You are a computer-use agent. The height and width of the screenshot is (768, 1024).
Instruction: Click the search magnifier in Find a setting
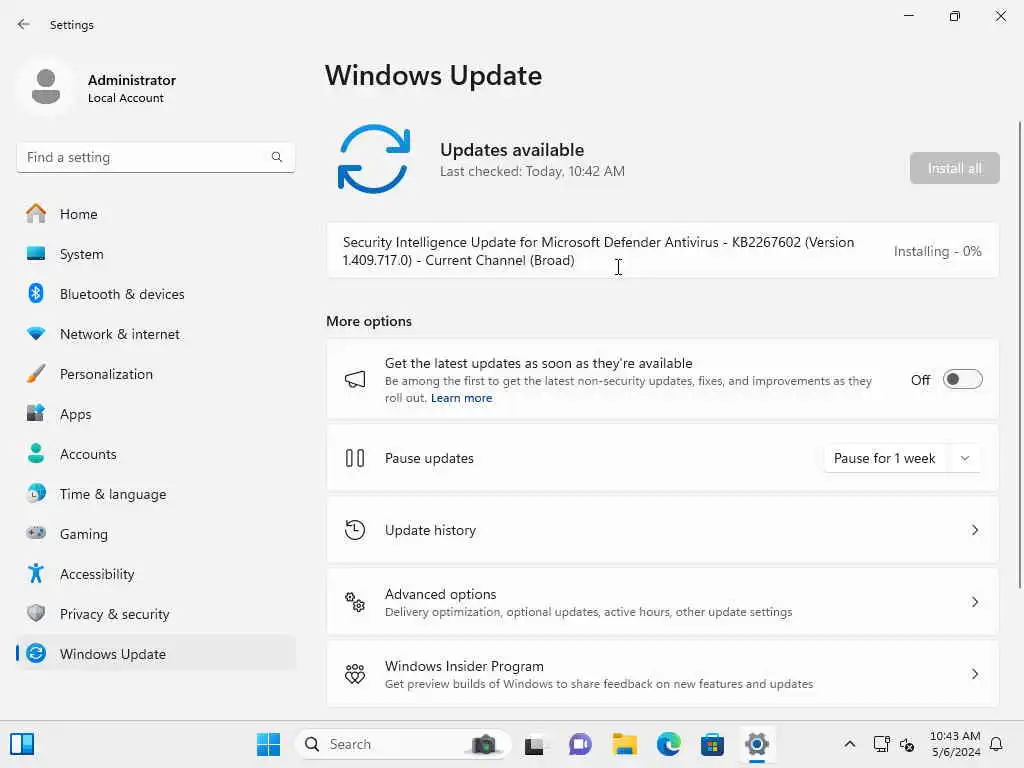(277, 157)
